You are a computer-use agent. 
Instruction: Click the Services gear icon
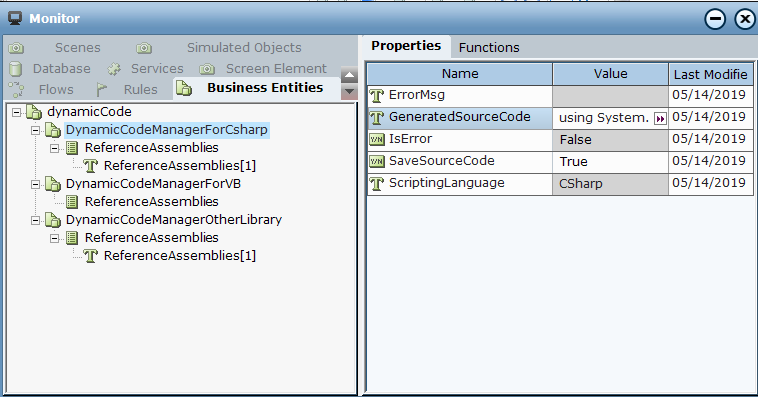114,69
